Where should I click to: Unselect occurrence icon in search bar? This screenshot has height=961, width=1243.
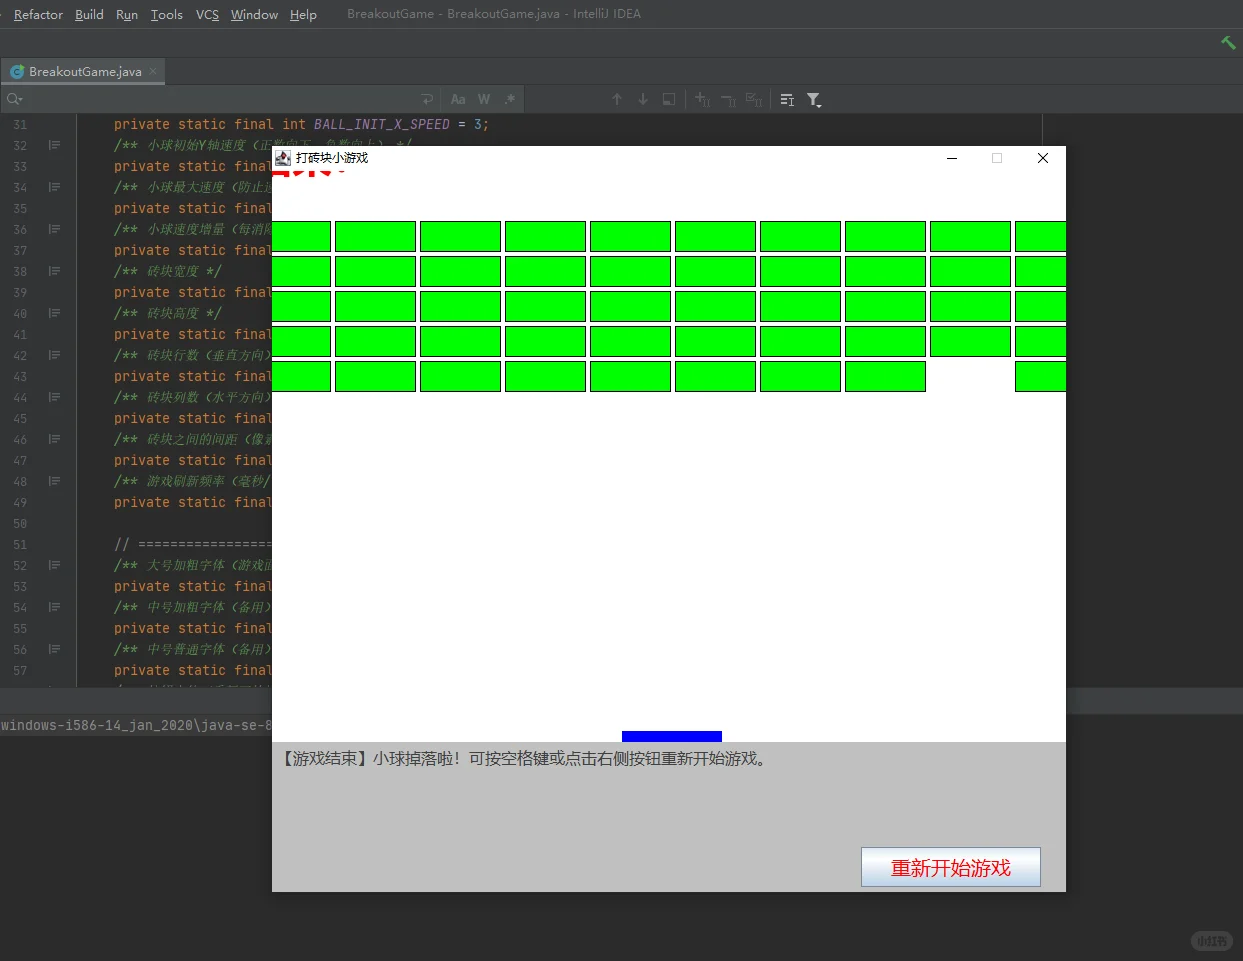click(728, 99)
